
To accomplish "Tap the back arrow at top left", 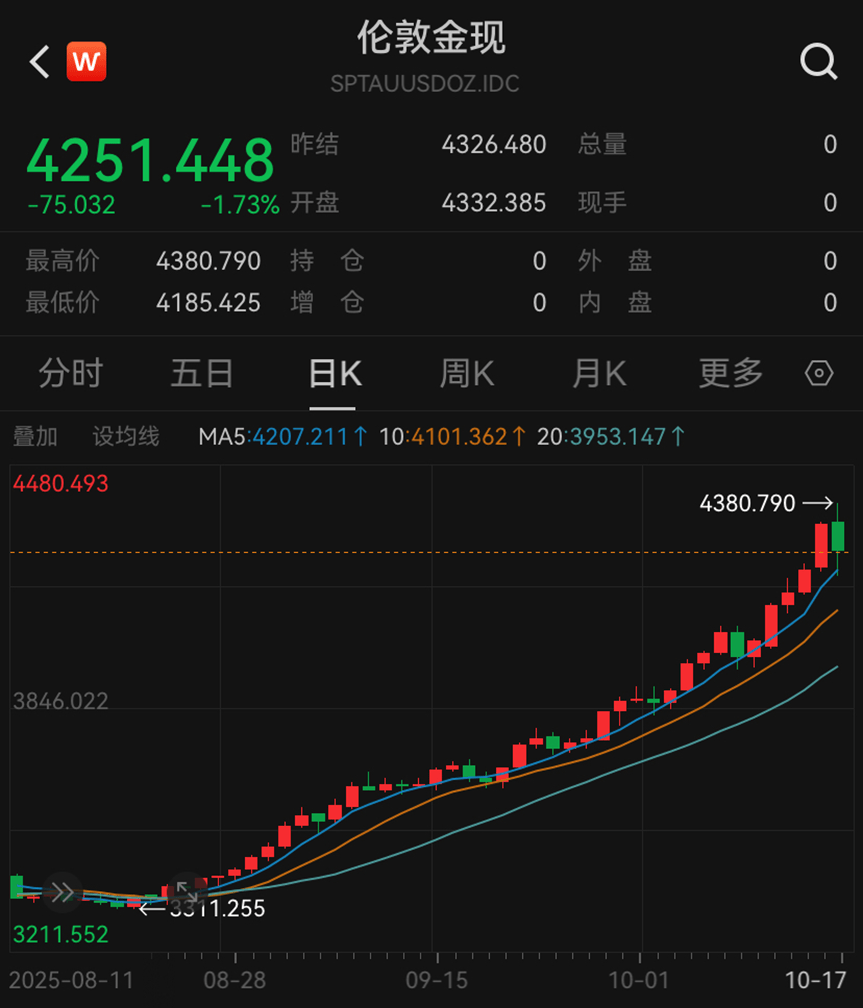I will click(x=39, y=62).
